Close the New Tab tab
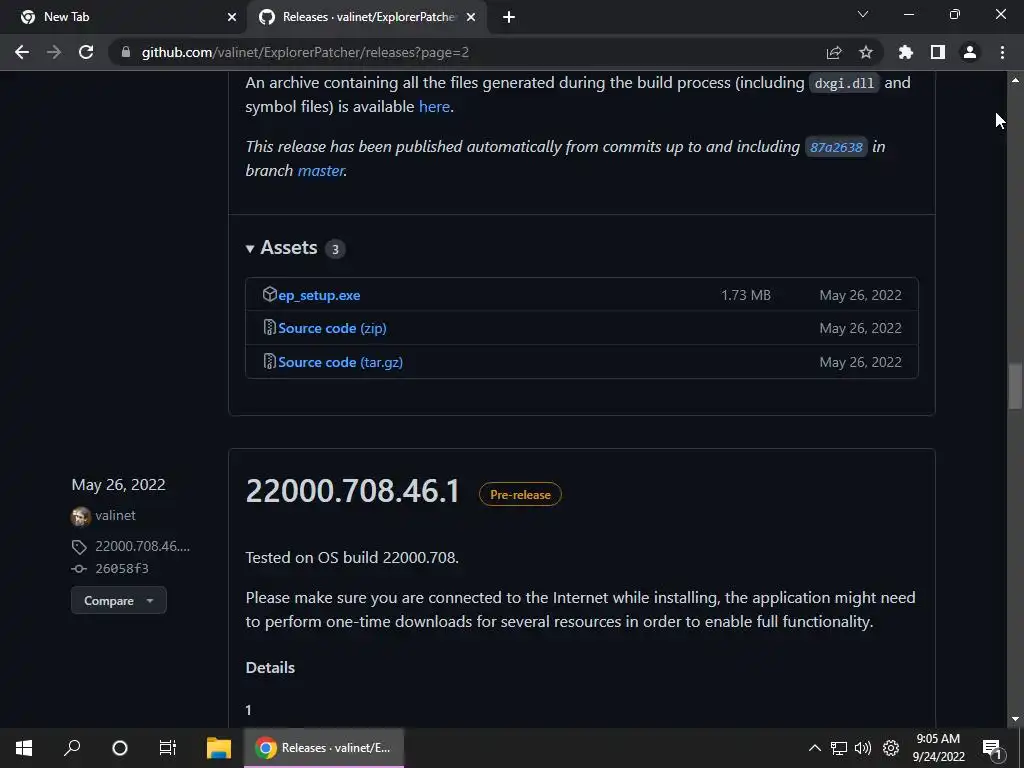Image resolution: width=1024 pixels, height=768 pixels. (232, 17)
